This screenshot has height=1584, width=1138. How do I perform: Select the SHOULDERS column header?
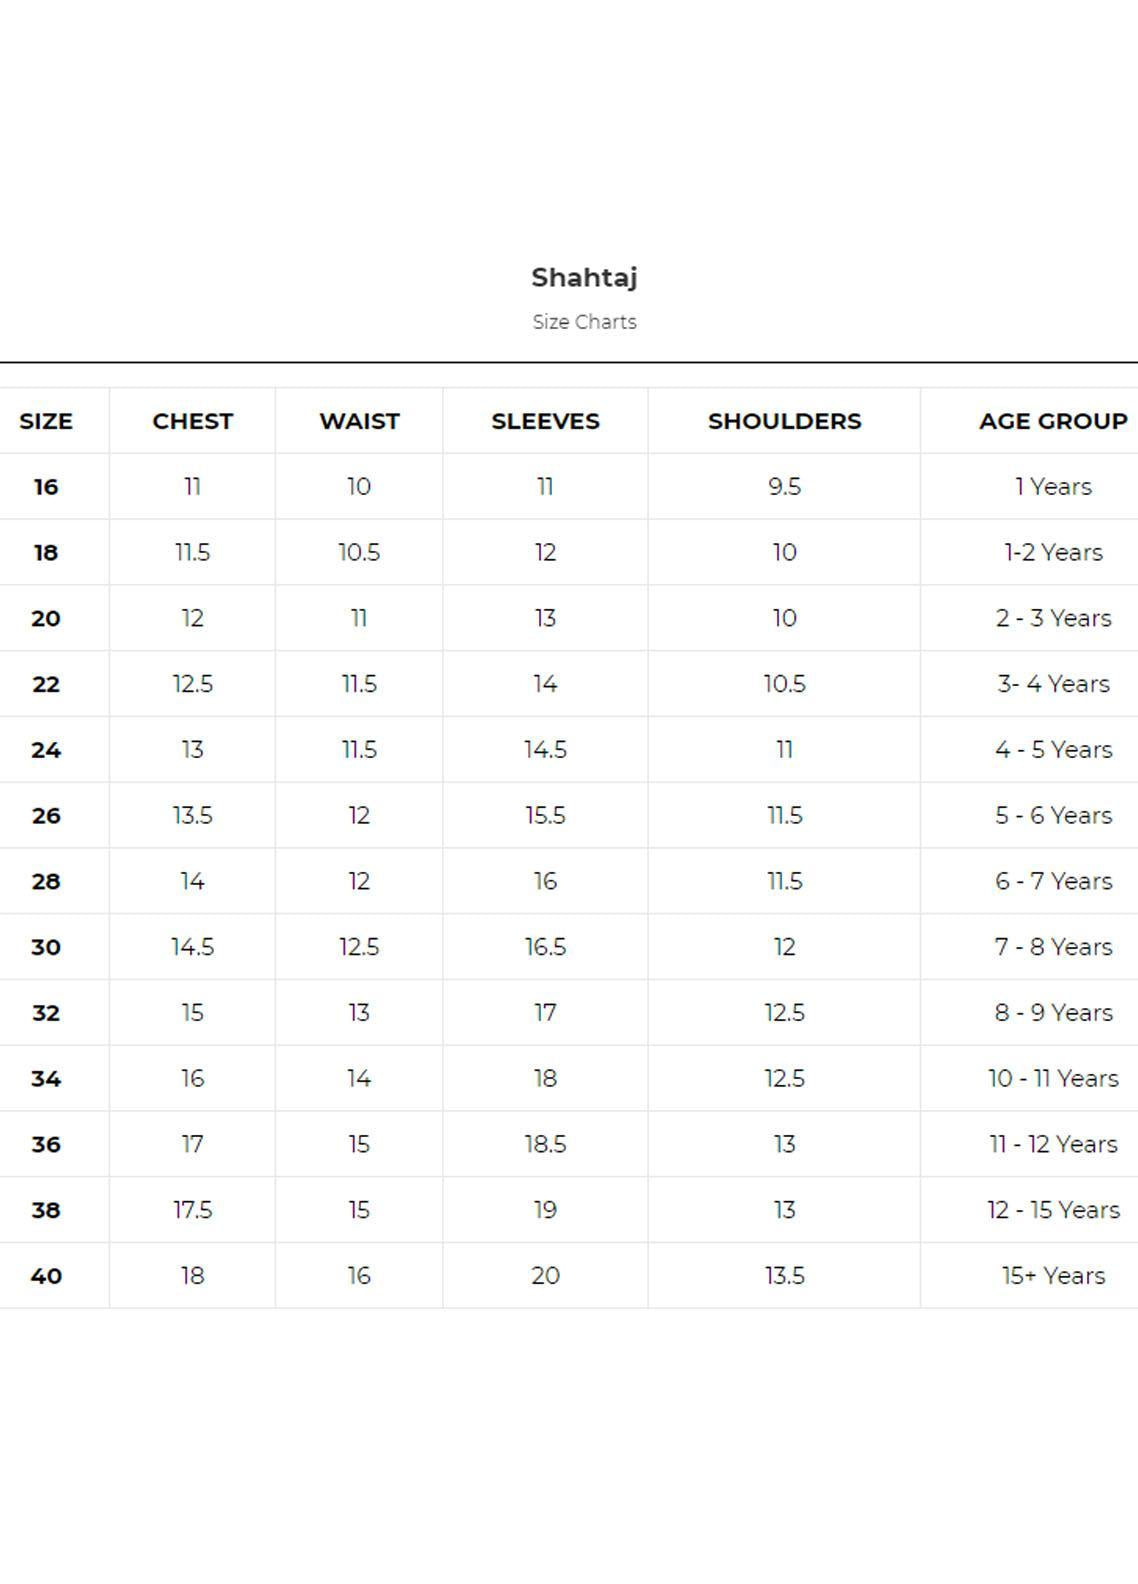click(x=784, y=421)
